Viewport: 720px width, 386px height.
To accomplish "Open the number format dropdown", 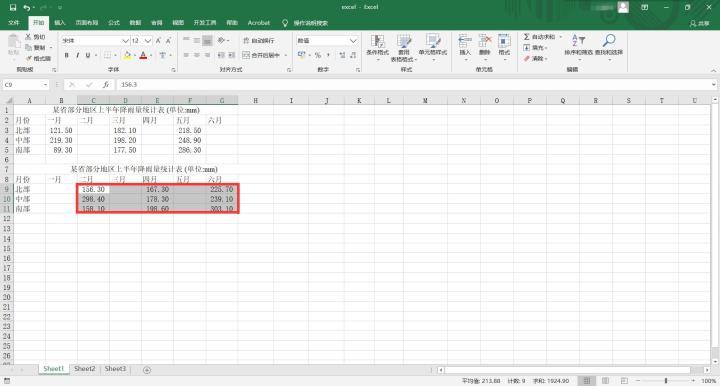I will [x=353, y=41].
